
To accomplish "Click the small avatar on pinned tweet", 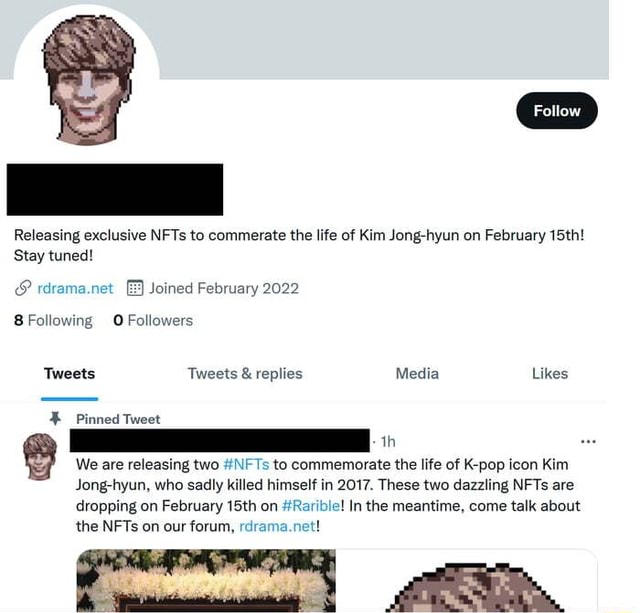I will 40,456.
